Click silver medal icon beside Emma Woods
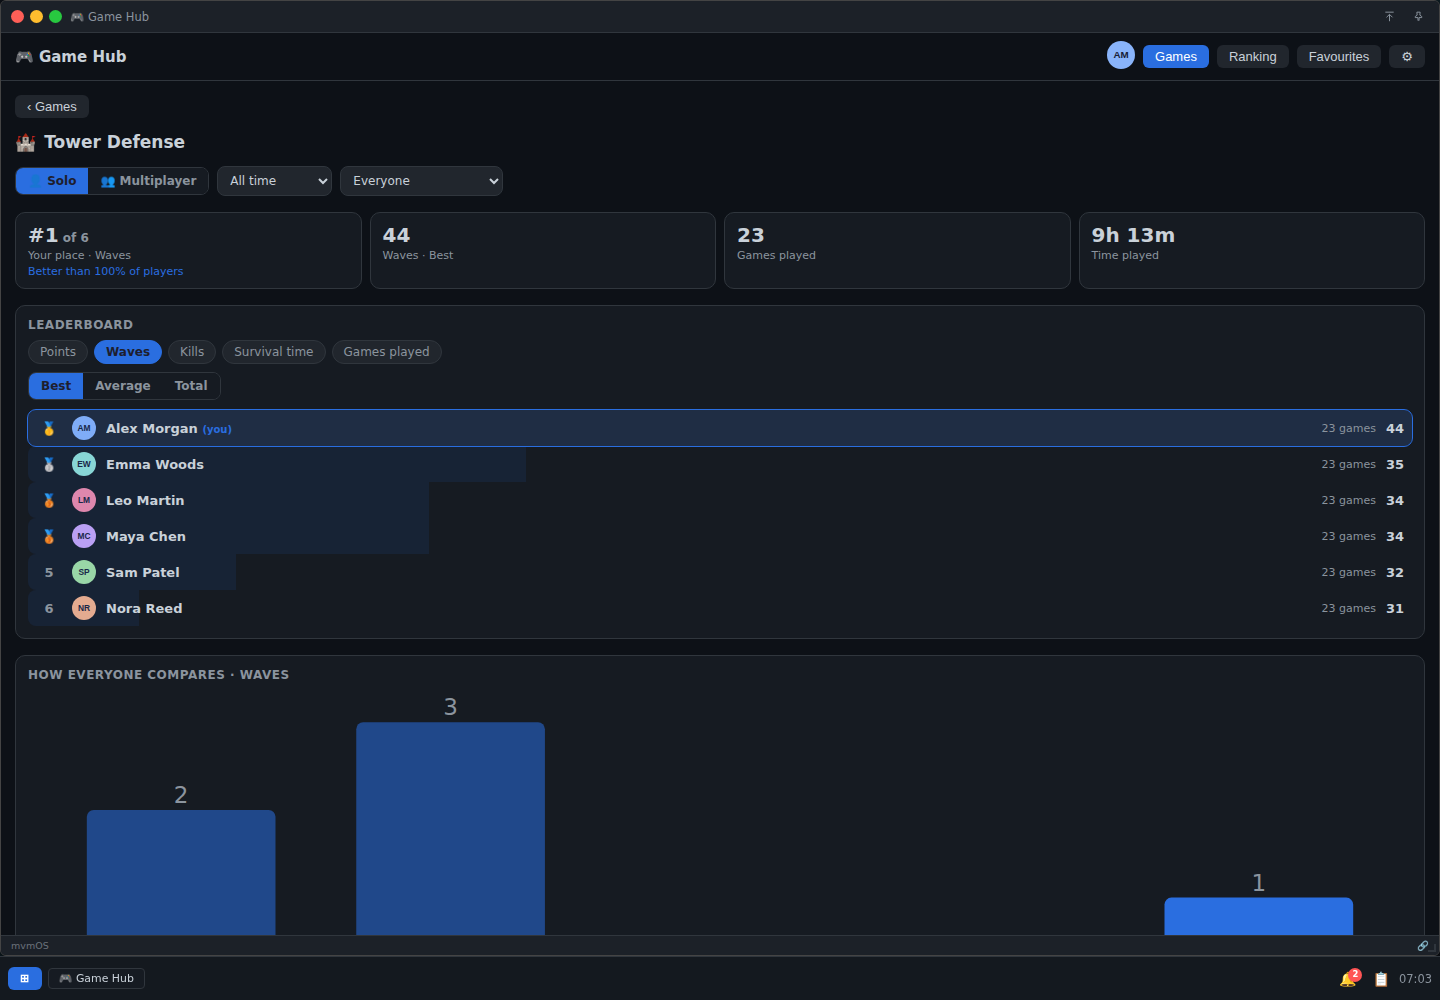The width and height of the screenshot is (1440, 1000). (49, 464)
